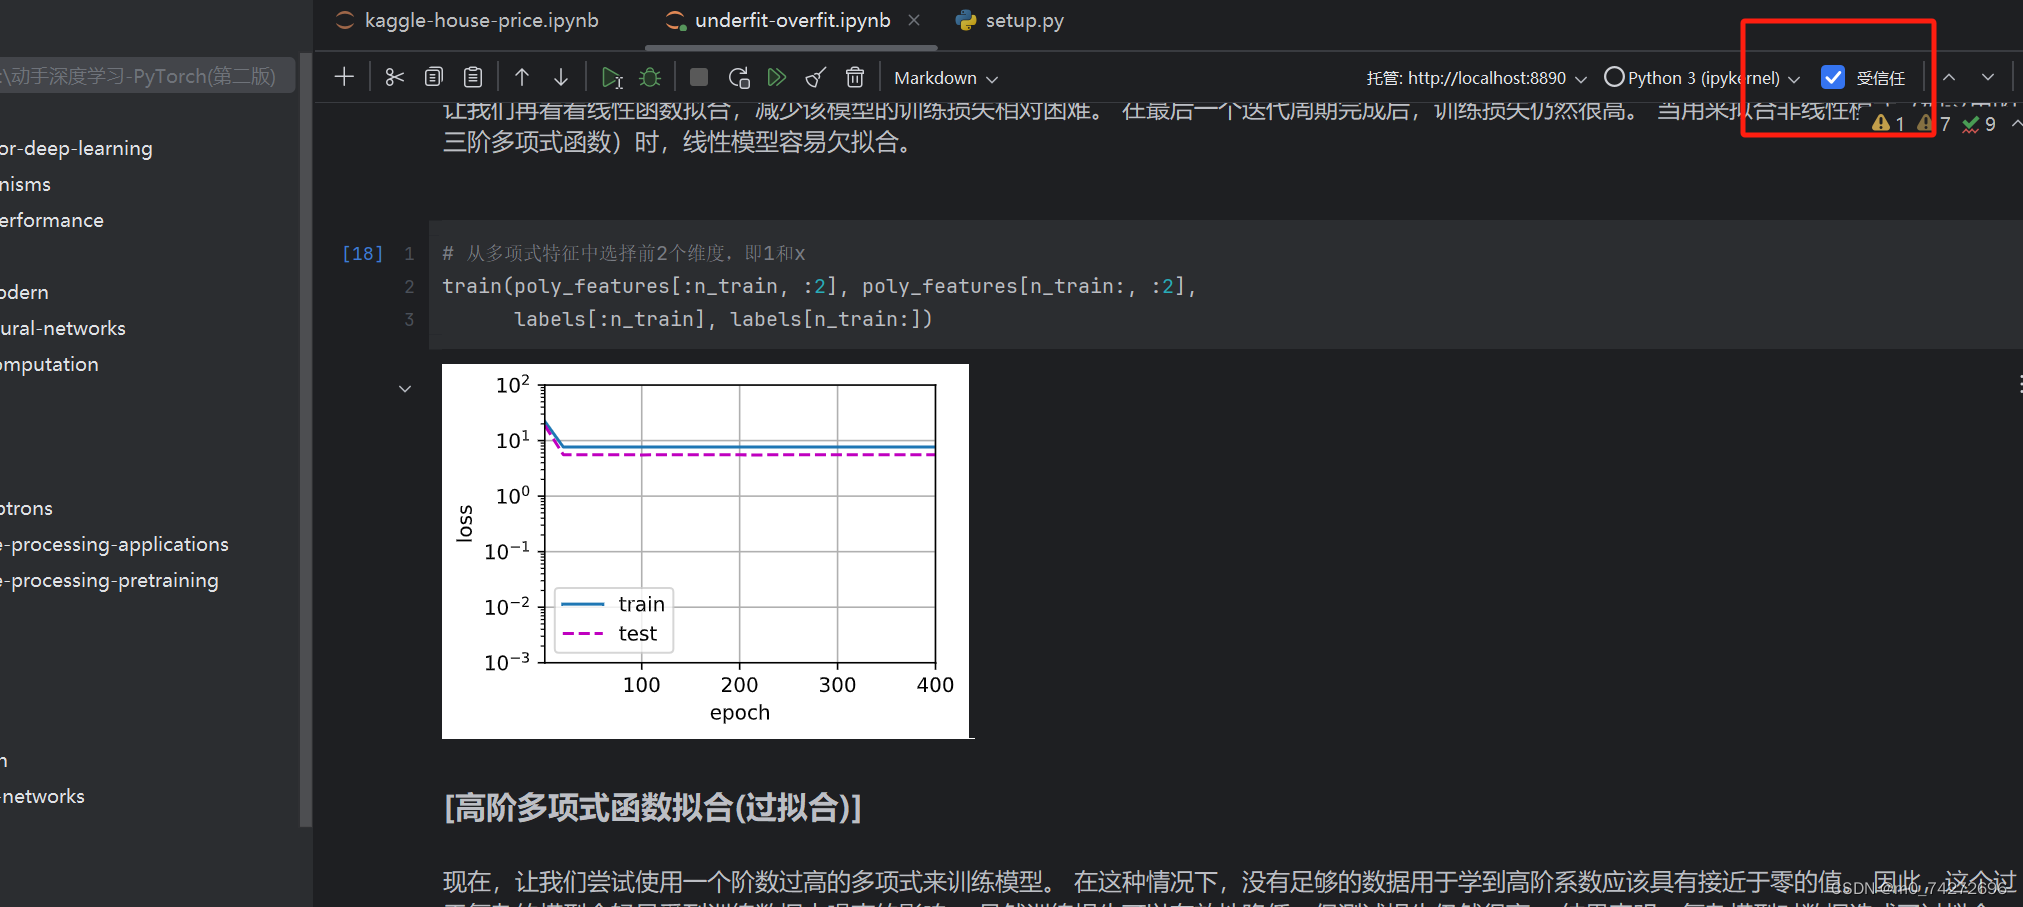Screen dimensions: 2023x907
Task: Collapse the loss plot output
Action: point(405,387)
